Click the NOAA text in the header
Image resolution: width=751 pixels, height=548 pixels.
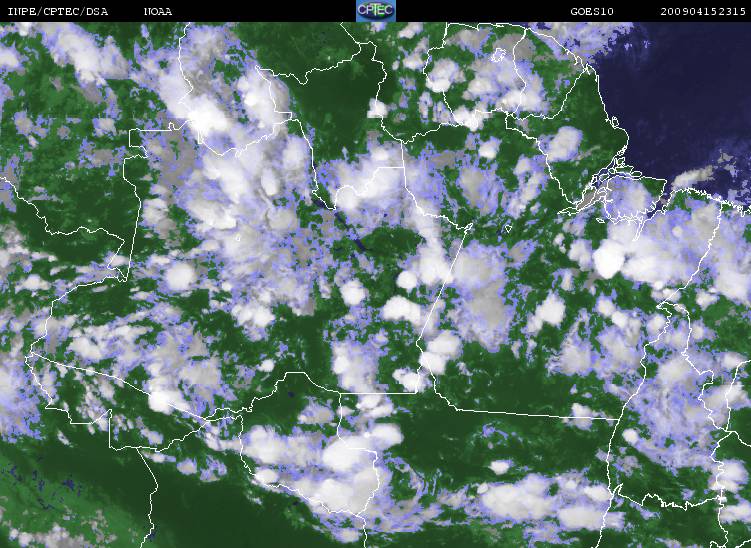157,11
